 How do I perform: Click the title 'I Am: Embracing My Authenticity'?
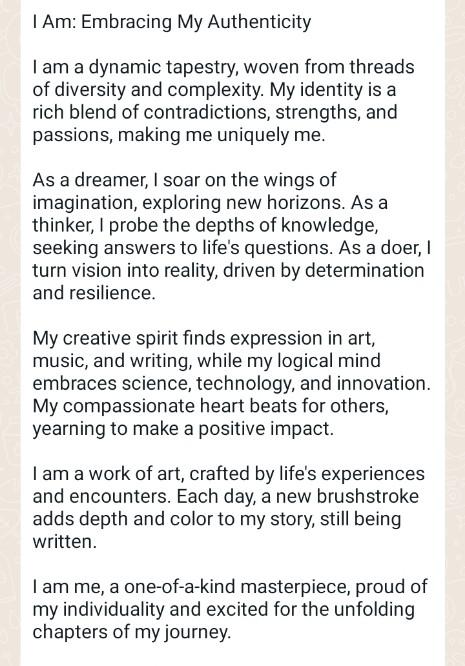pyautogui.click(x=172, y=22)
